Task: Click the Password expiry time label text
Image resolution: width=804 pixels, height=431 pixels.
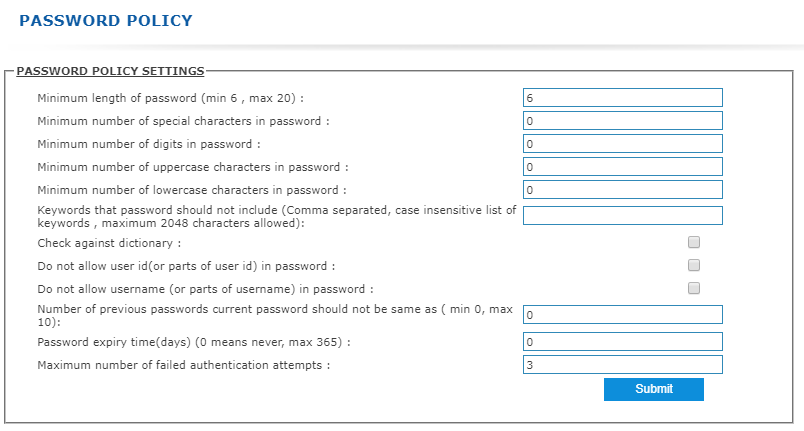Action: (x=194, y=342)
